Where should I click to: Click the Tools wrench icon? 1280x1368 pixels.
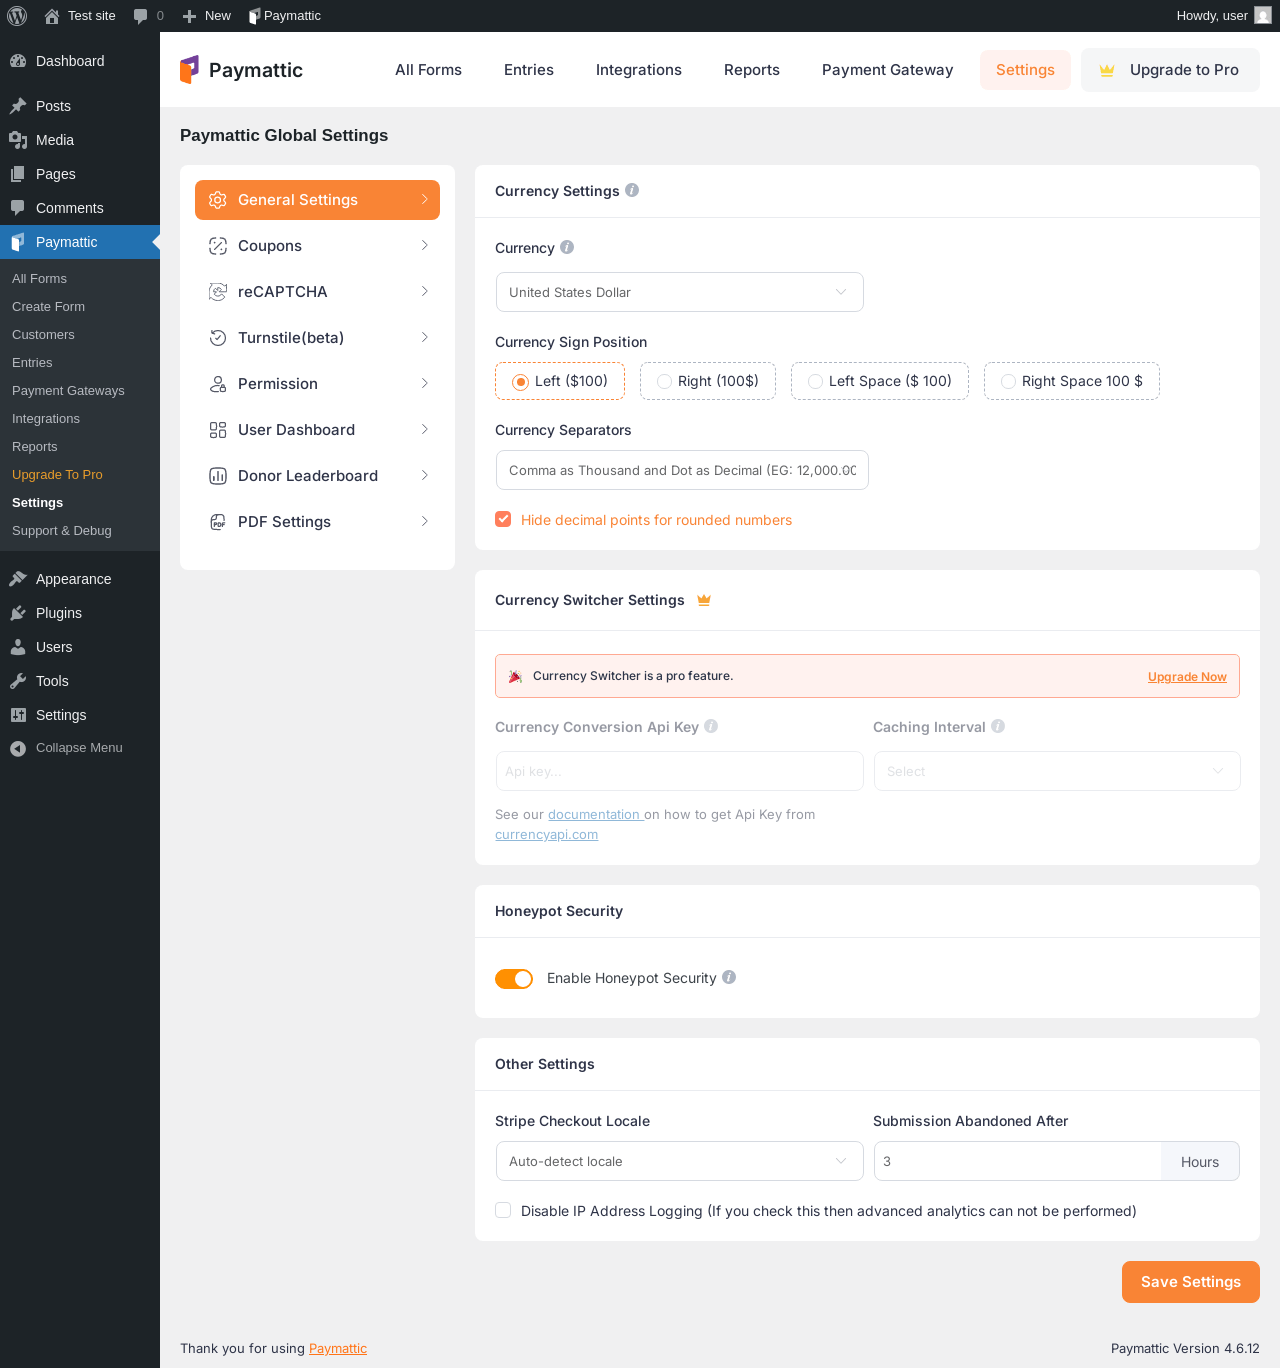(18, 681)
